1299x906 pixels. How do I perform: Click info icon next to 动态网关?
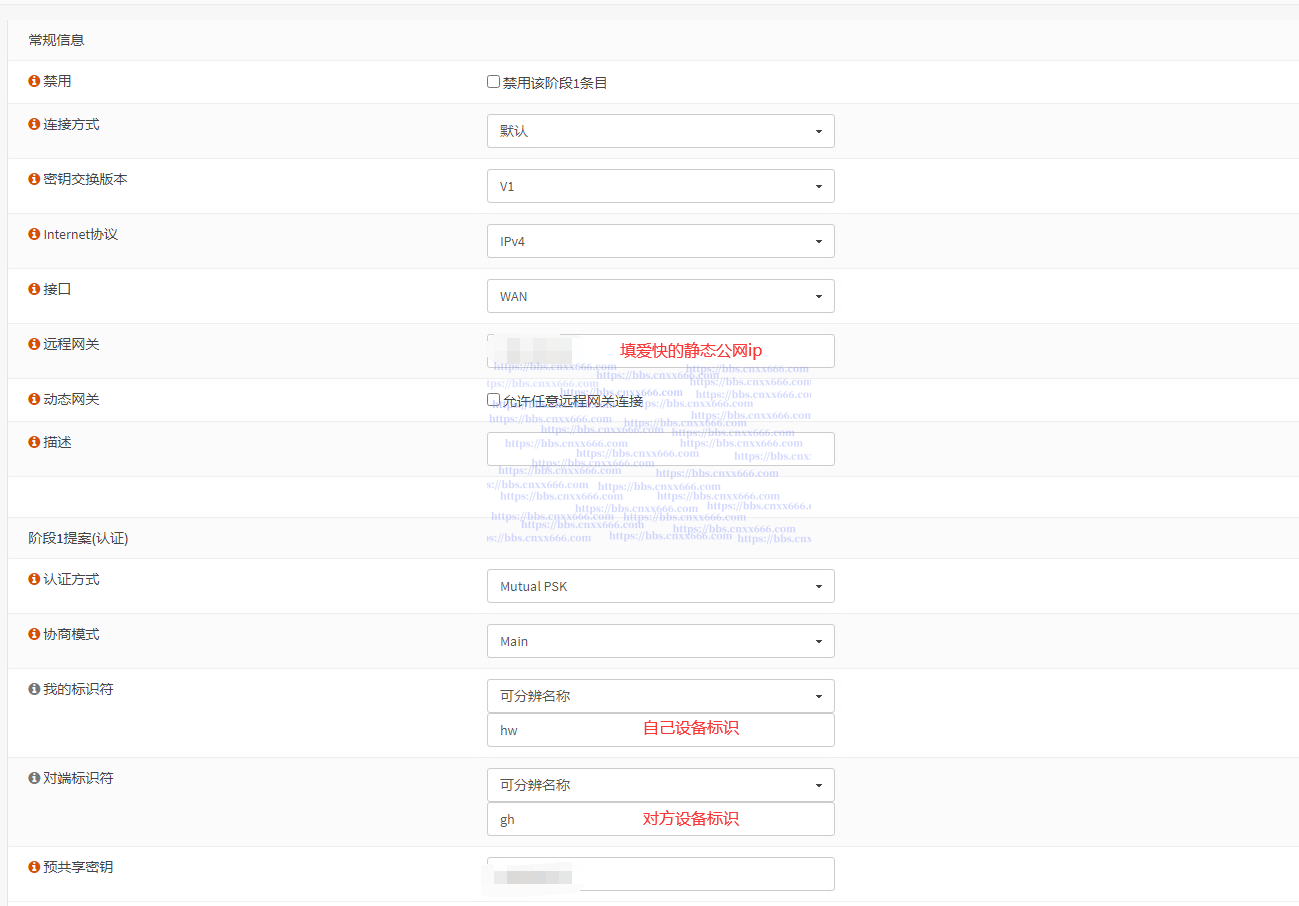[x=34, y=400]
